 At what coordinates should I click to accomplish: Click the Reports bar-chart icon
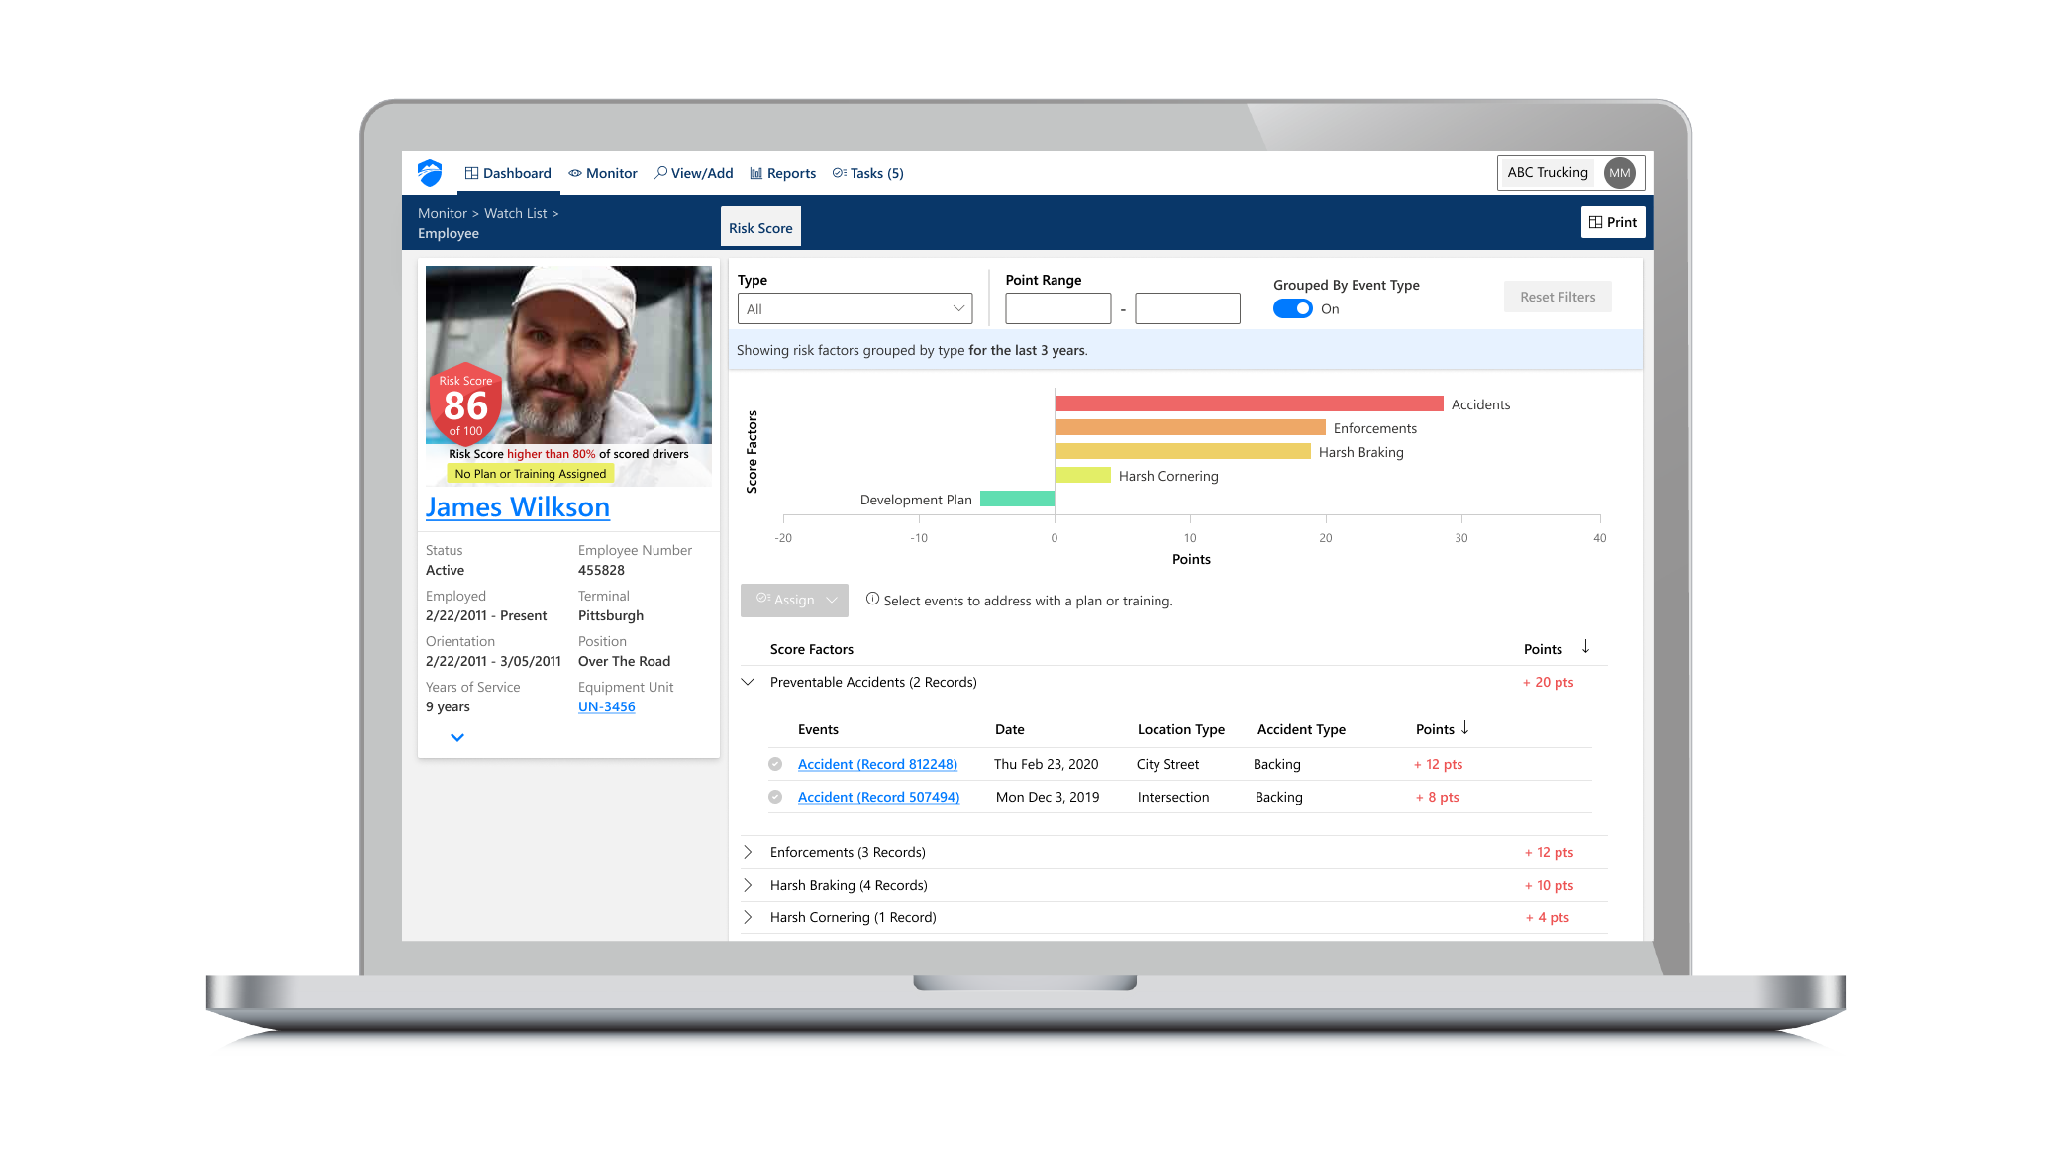(x=758, y=172)
